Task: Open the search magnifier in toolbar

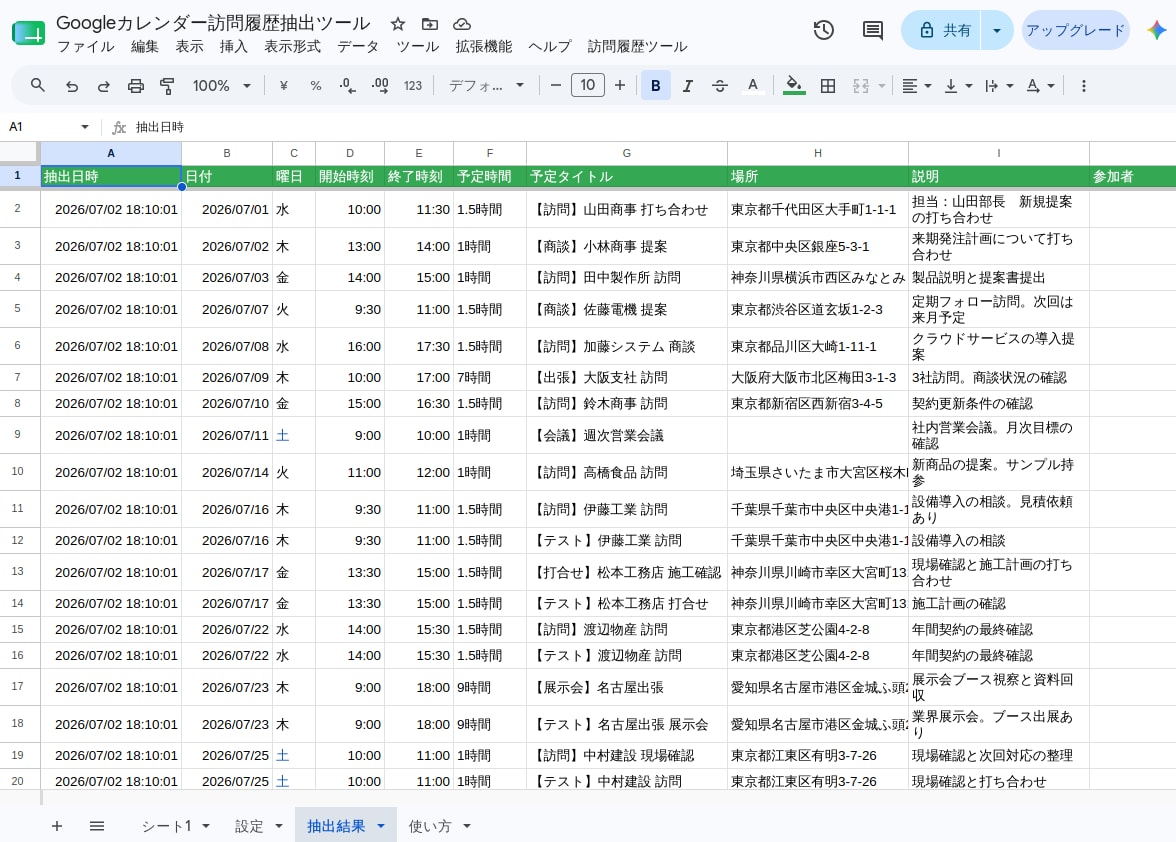Action: [38, 85]
